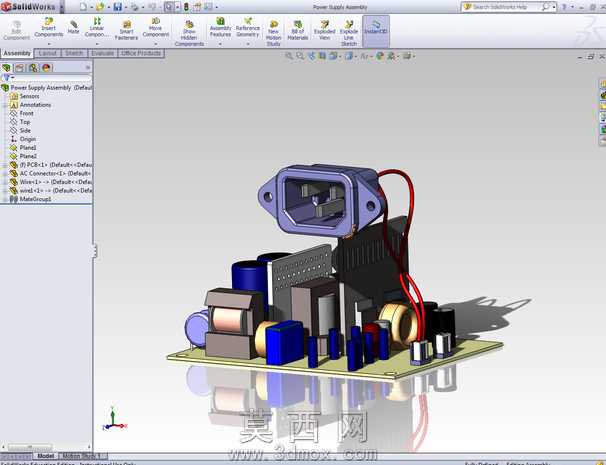Click Zoom to Fit in view toolbar
This screenshot has width=606, height=465.
point(289,56)
